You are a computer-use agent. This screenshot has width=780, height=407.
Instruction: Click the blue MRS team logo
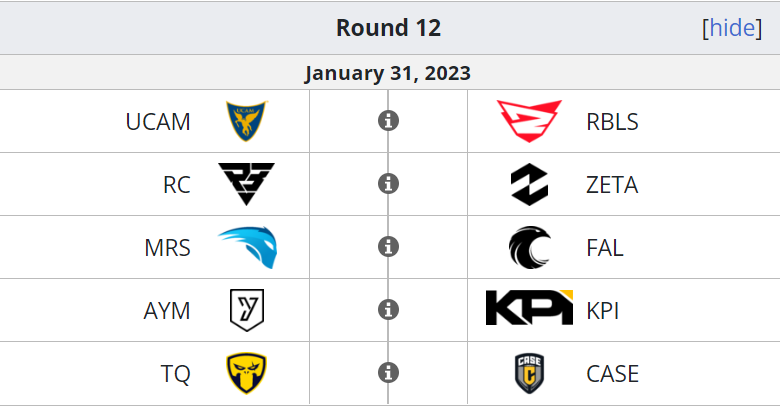pyautogui.click(x=247, y=247)
